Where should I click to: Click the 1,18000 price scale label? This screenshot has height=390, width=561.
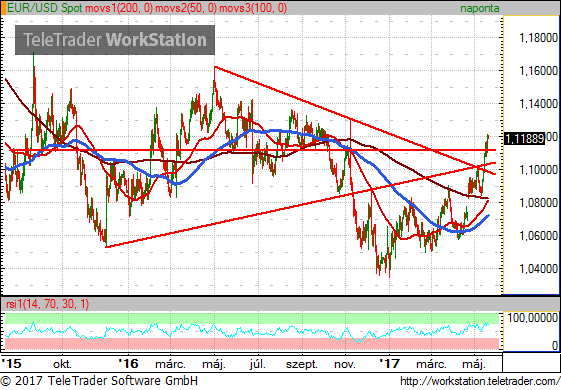click(x=538, y=38)
